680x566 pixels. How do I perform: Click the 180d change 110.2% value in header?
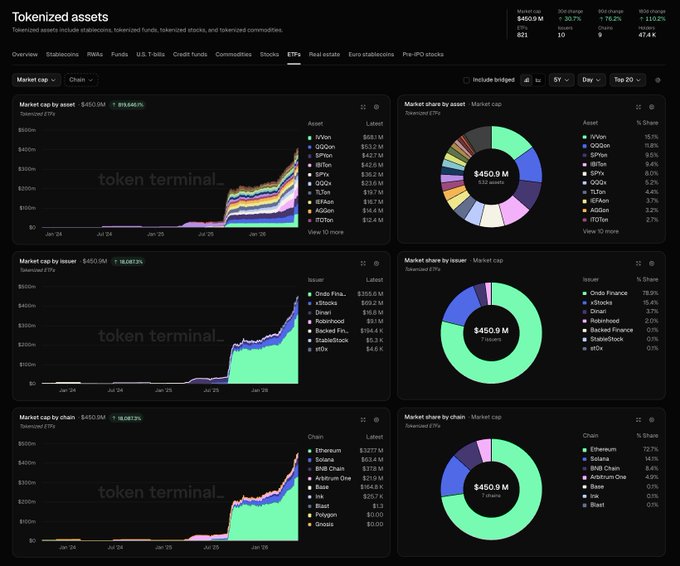(x=652, y=19)
